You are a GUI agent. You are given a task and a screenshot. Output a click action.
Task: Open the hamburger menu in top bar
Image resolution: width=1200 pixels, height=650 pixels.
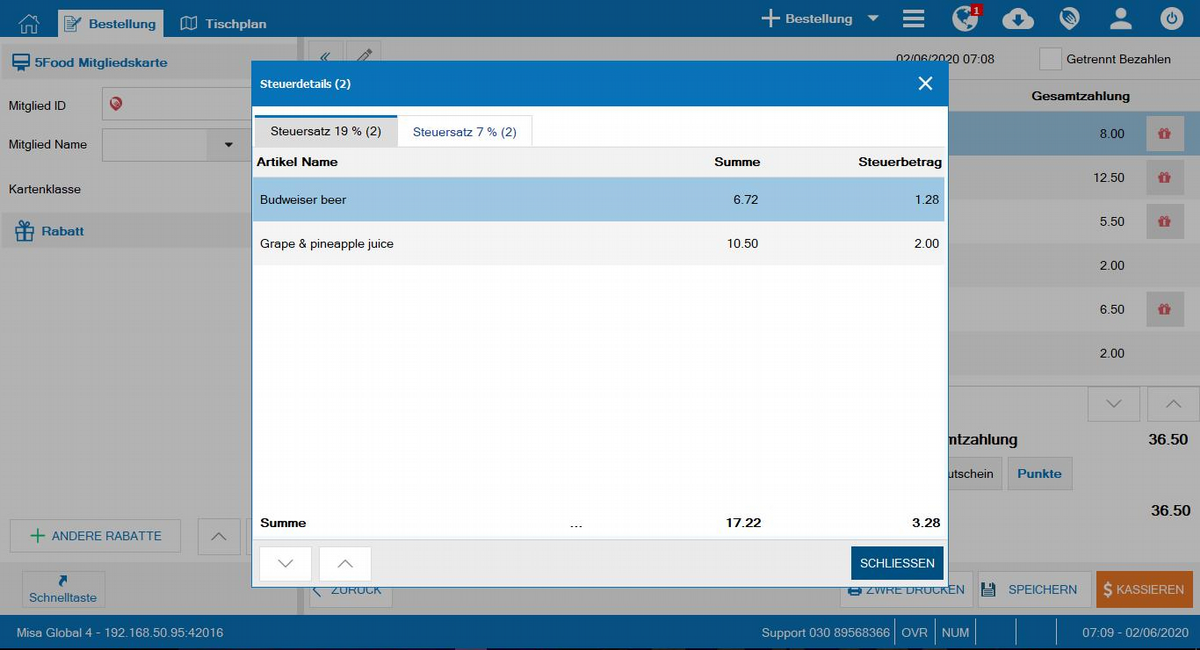click(913, 19)
